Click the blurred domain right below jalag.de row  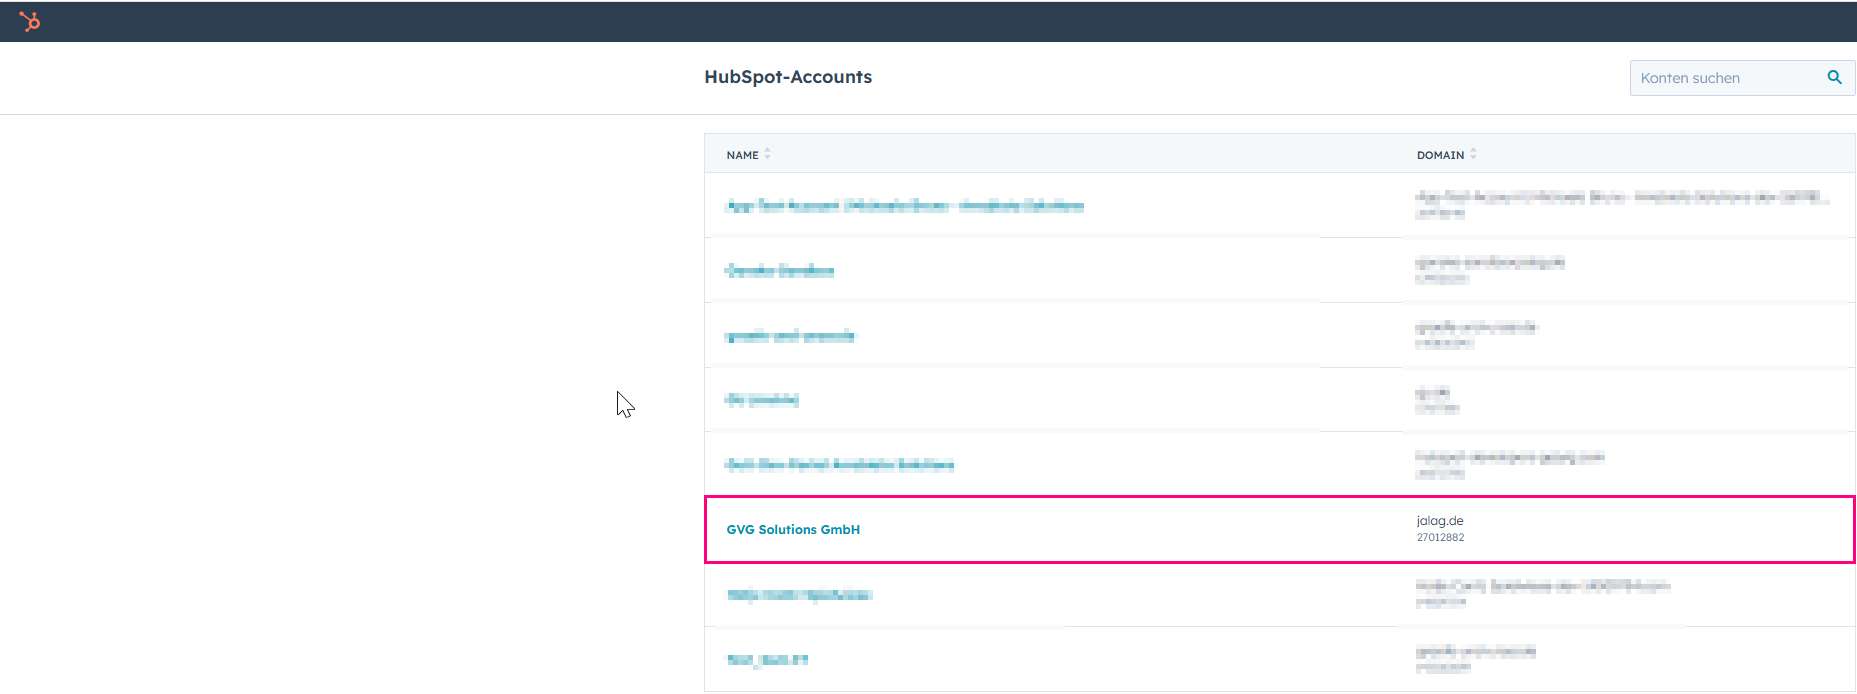(1542, 586)
